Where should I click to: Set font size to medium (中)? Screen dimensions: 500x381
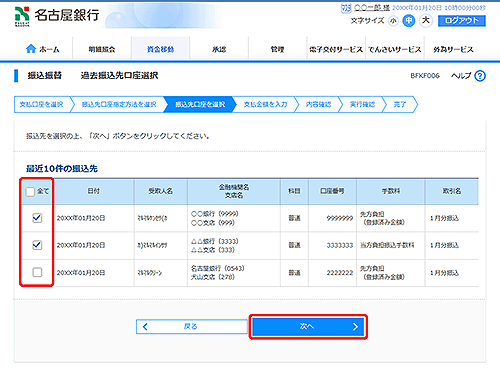click(x=409, y=21)
